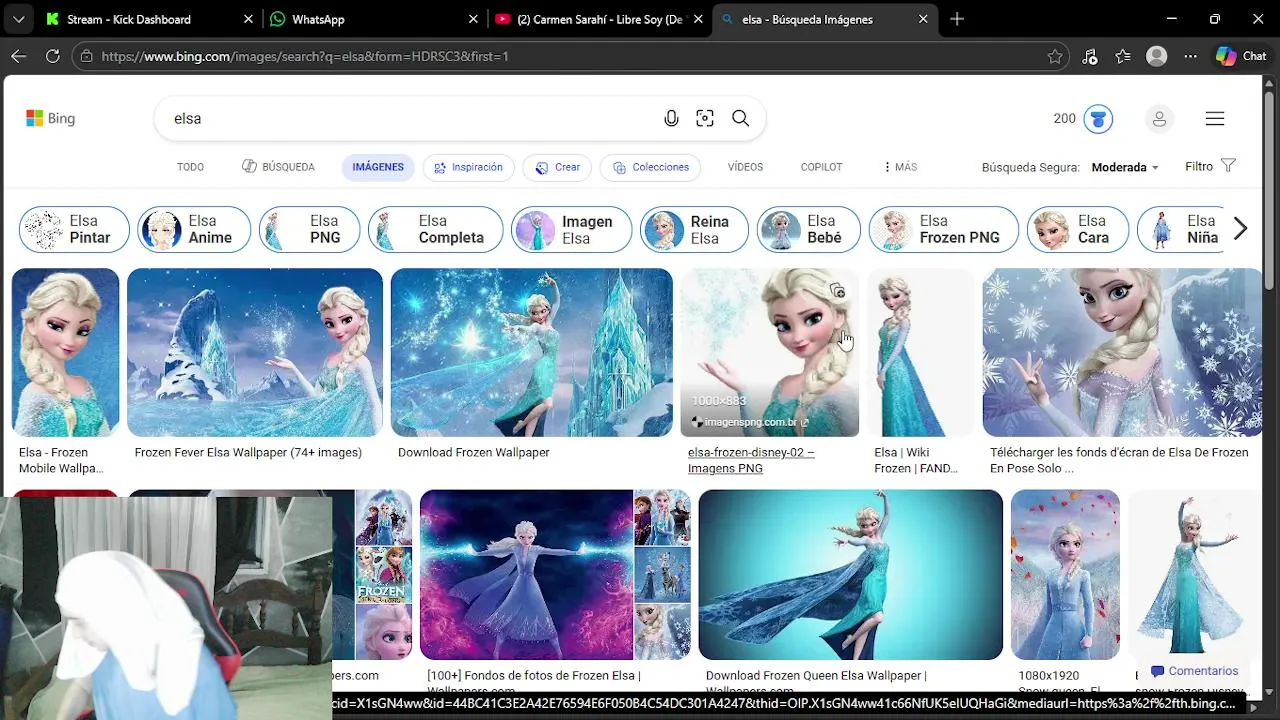Submit search with the magnifier icon
1280x720 pixels.
740,119
